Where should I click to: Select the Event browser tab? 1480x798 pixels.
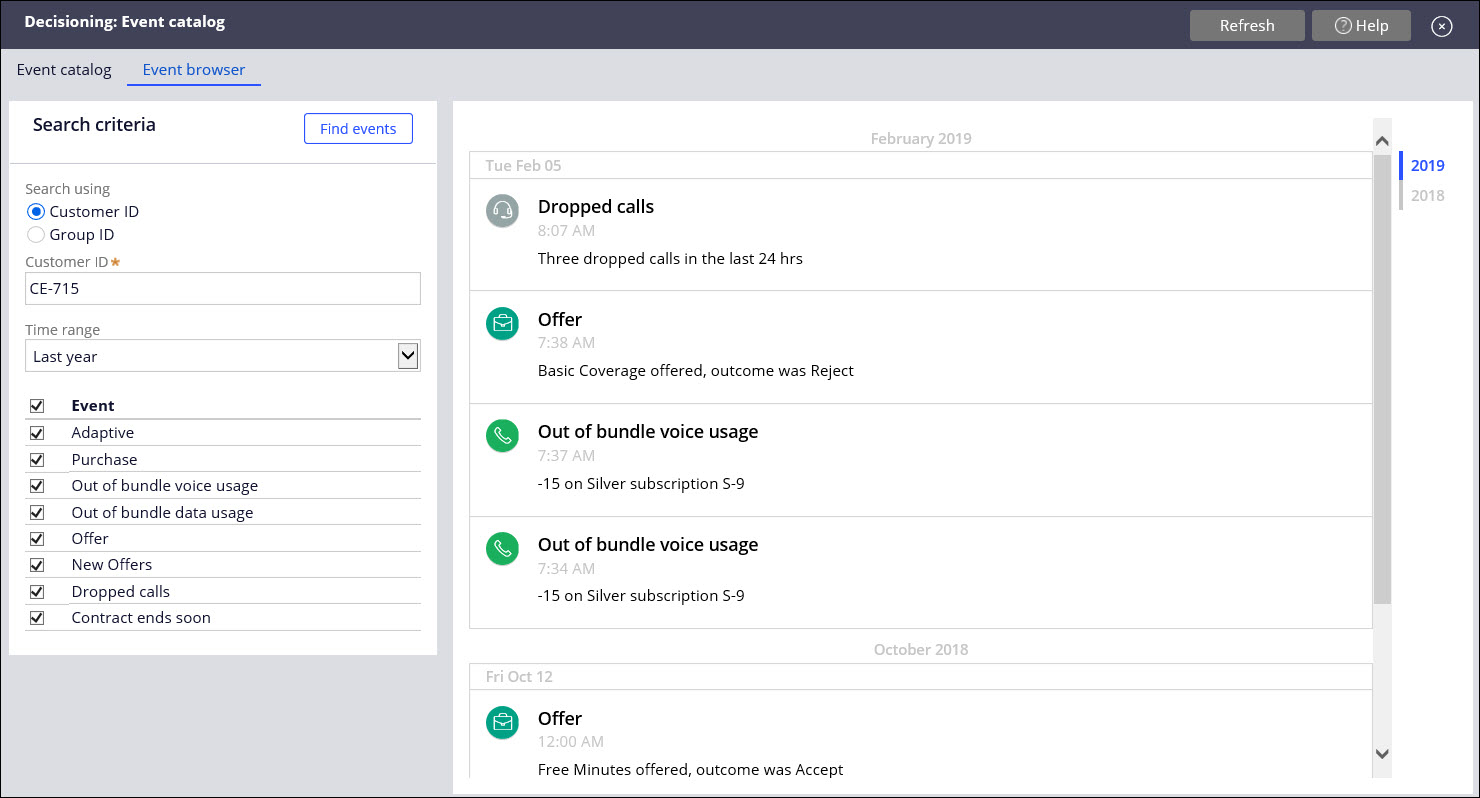coord(194,70)
